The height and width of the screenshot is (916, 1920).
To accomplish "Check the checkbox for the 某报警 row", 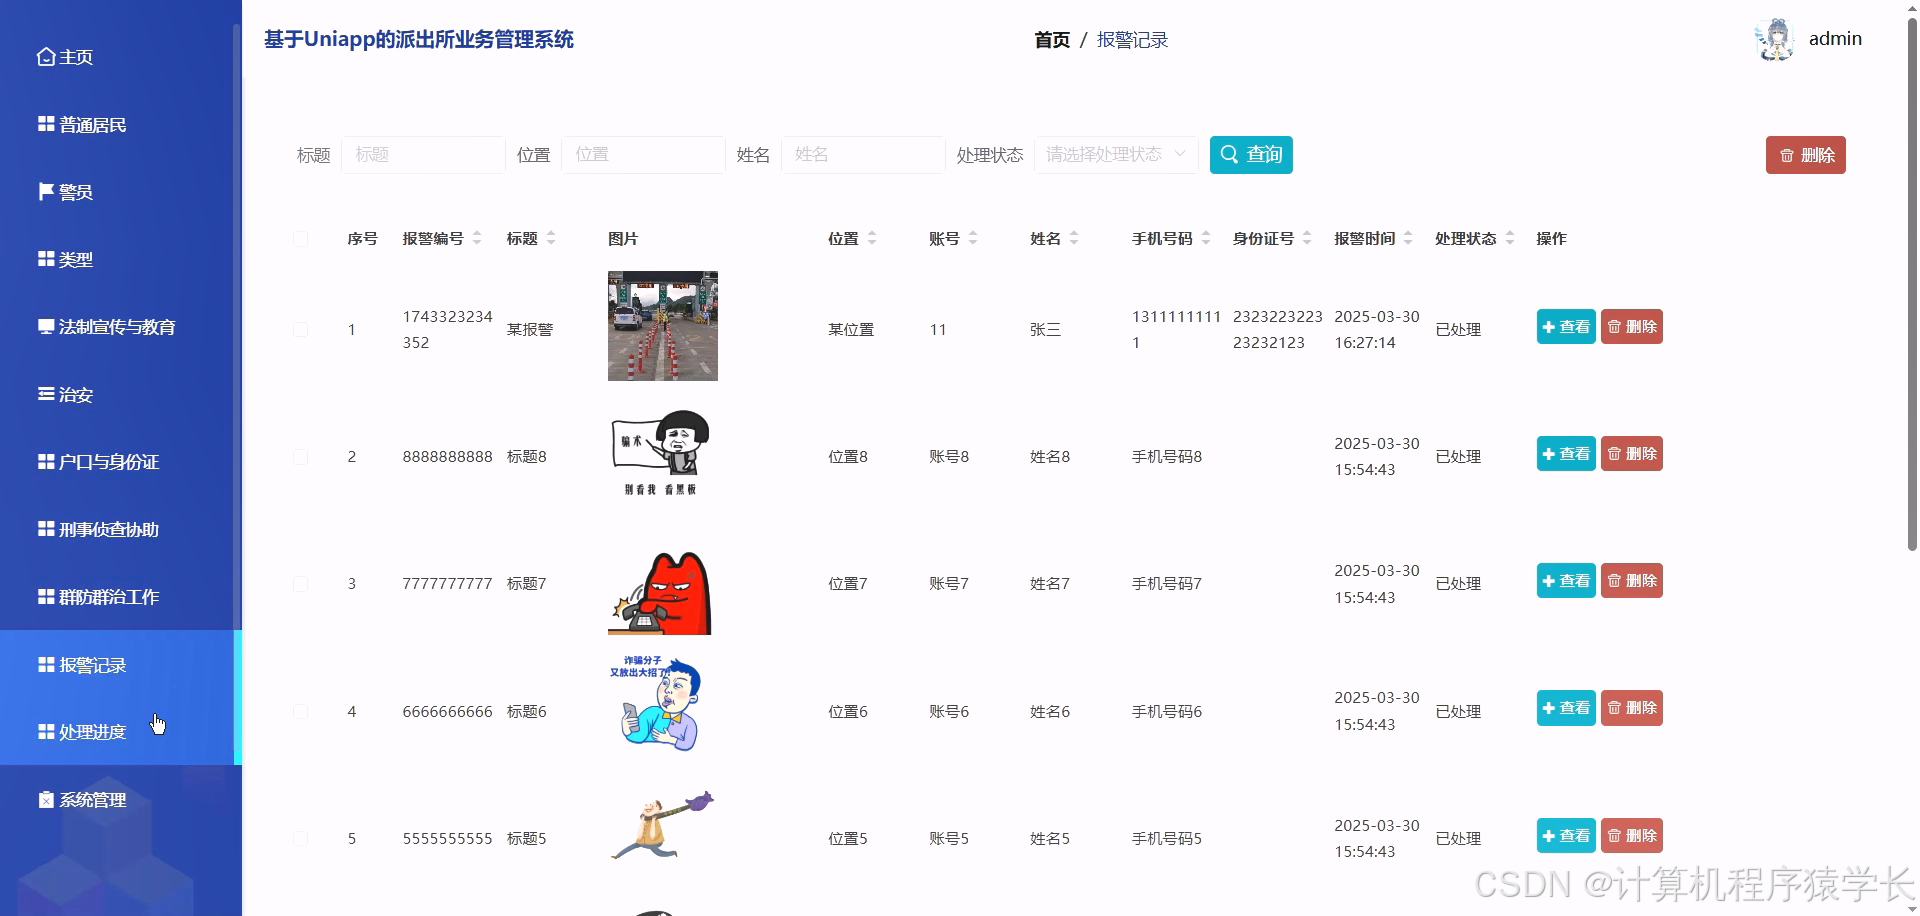I will [301, 329].
